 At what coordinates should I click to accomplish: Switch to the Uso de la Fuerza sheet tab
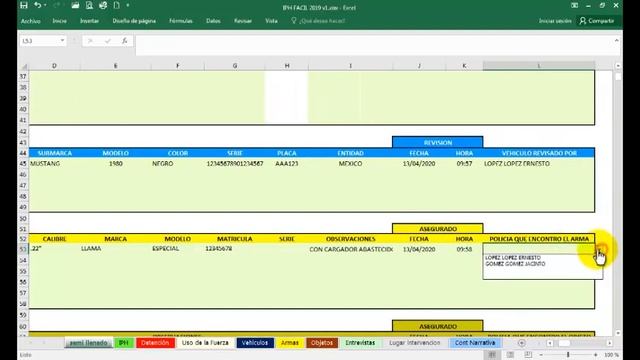tap(205, 343)
